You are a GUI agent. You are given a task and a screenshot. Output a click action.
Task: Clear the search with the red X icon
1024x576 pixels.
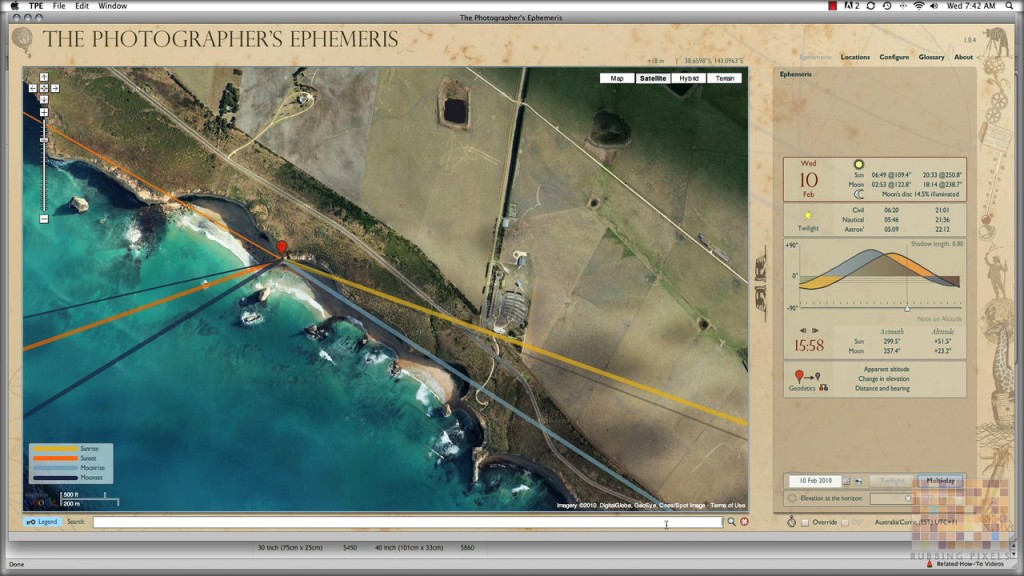pos(744,522)
